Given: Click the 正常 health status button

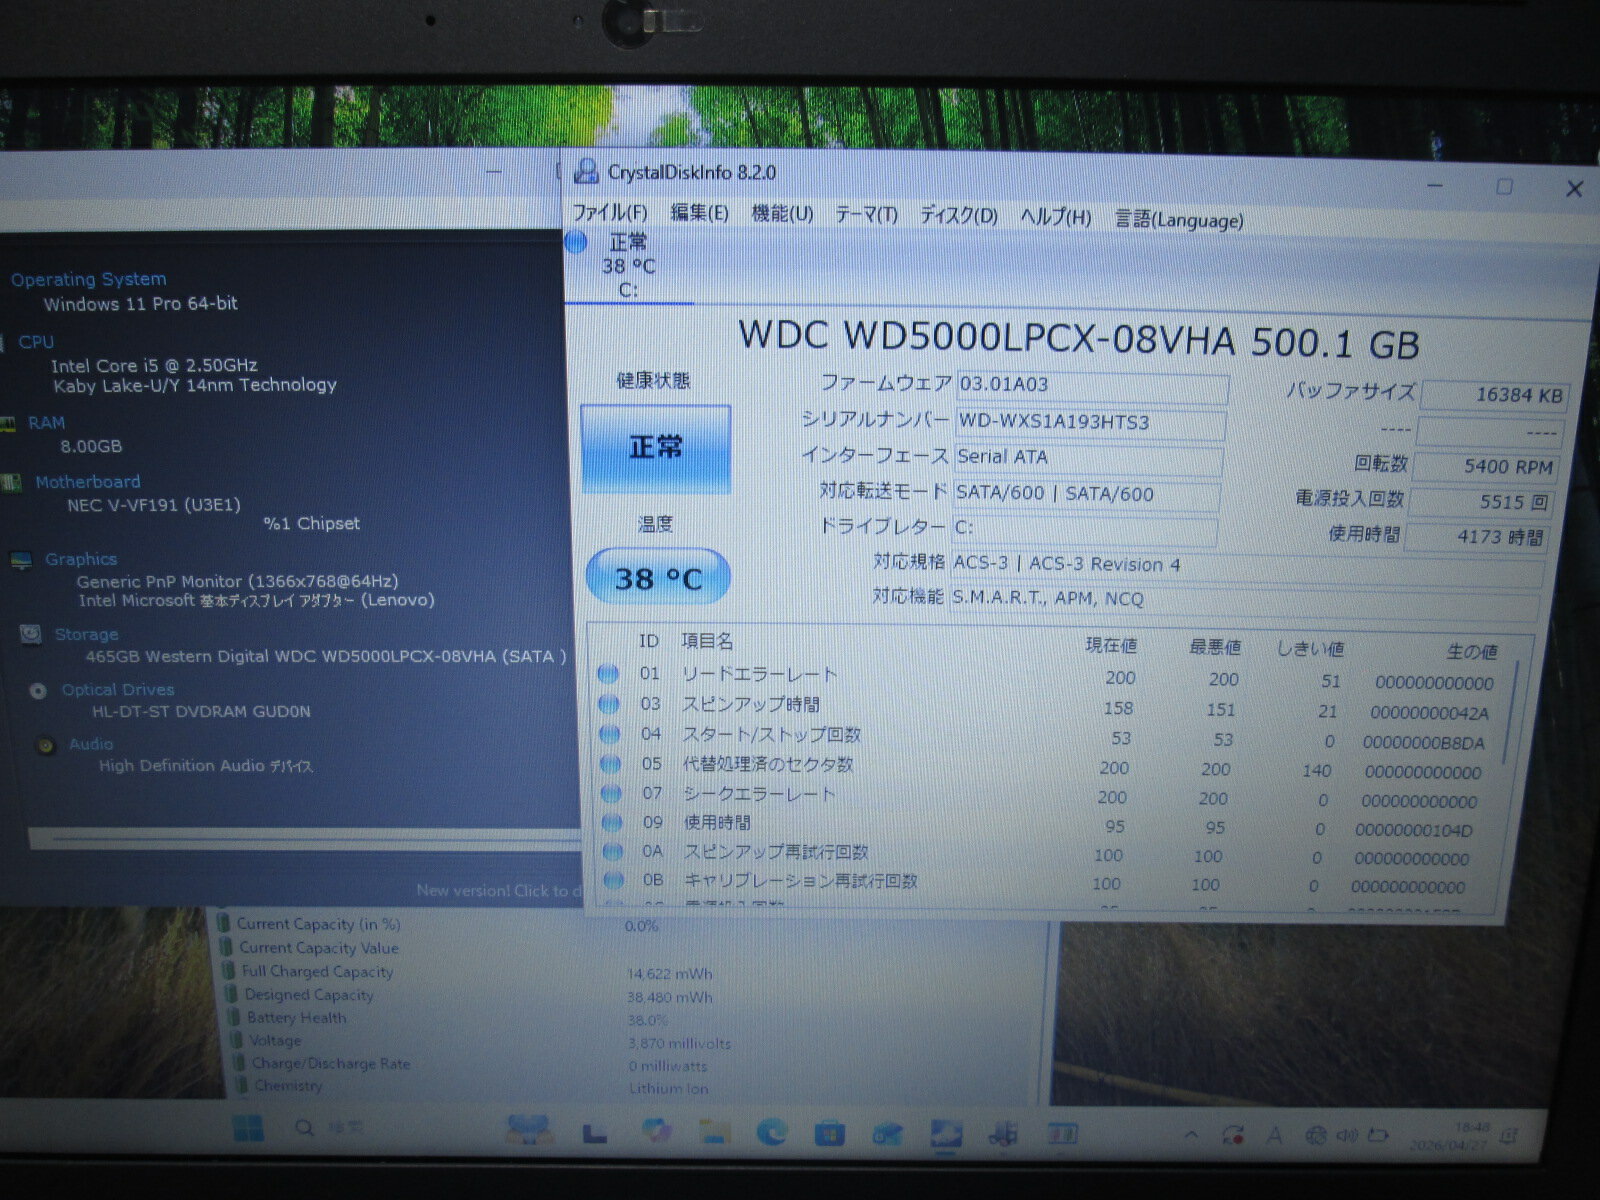Looking at the screenshot, I should [656, 448].
